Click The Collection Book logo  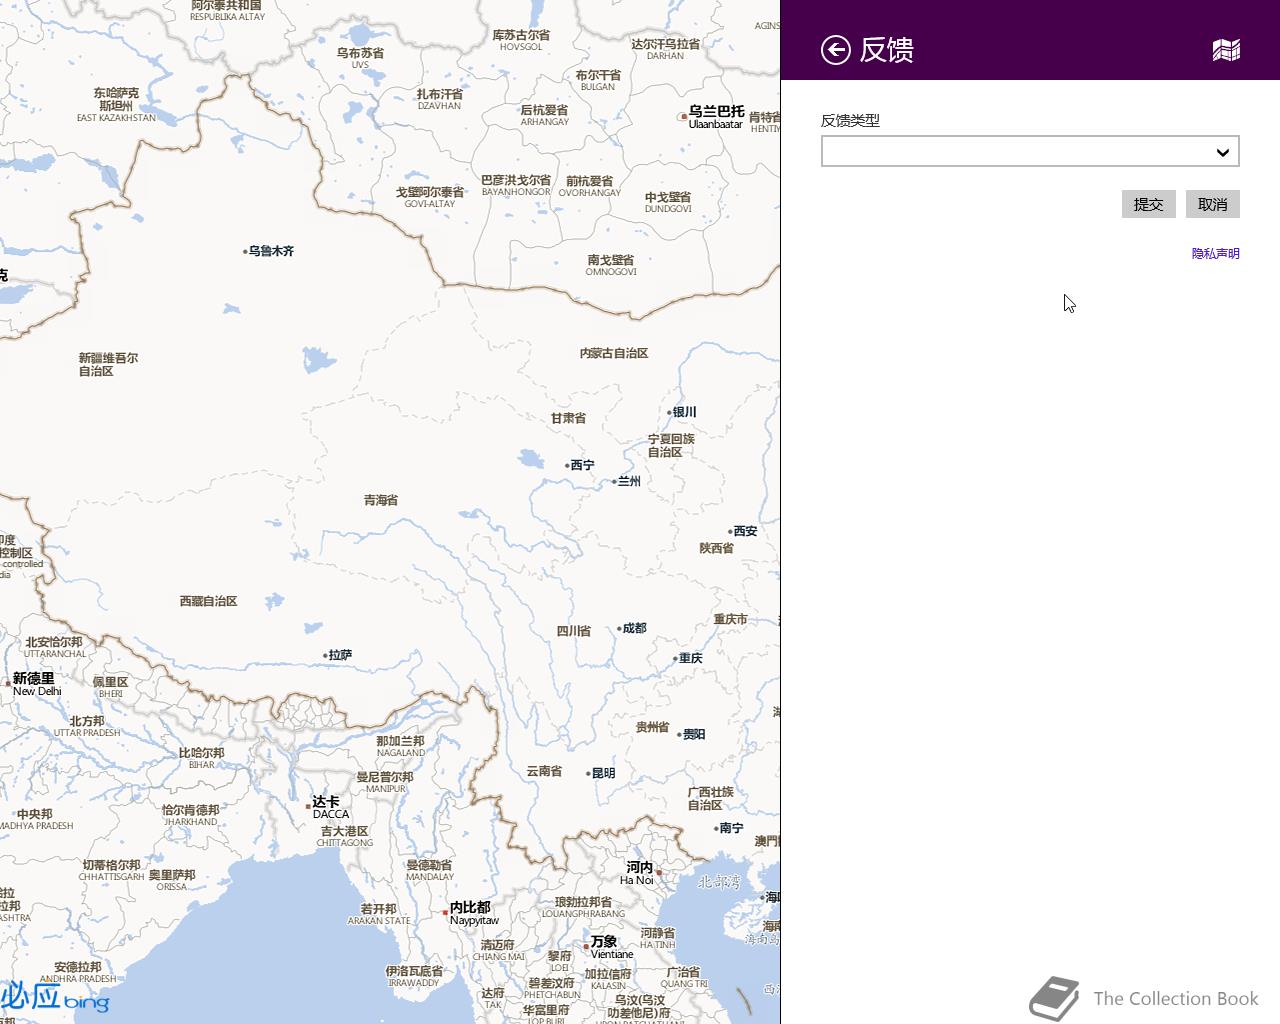(x=1144, y=998)
